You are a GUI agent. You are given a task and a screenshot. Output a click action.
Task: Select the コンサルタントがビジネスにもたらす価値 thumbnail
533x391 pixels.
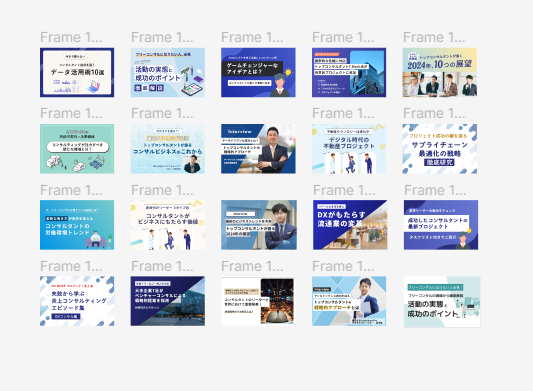point(168,225)
